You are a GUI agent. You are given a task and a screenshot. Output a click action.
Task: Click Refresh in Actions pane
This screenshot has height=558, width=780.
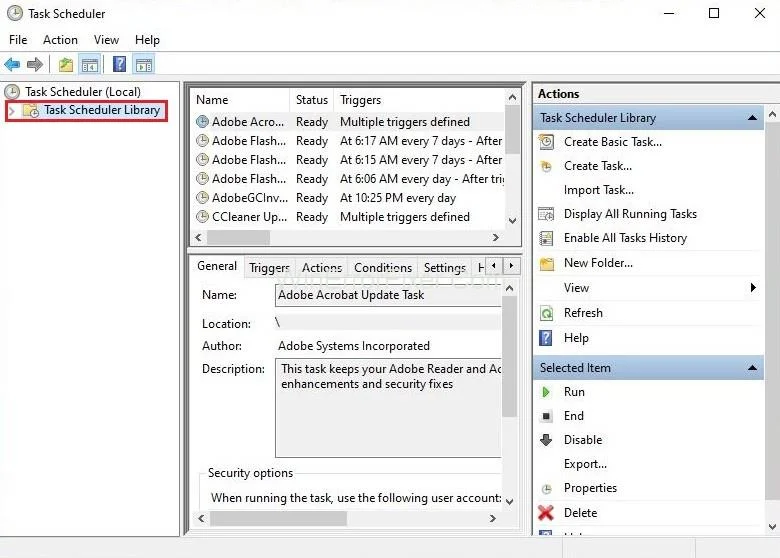(582, 313)
